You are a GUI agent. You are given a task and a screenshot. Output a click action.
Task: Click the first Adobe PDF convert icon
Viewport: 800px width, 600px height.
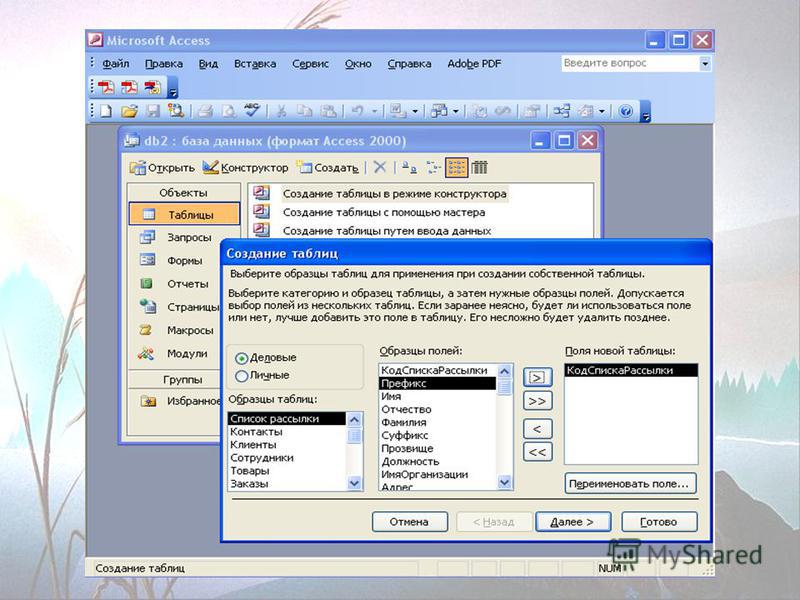click(106, 87)
